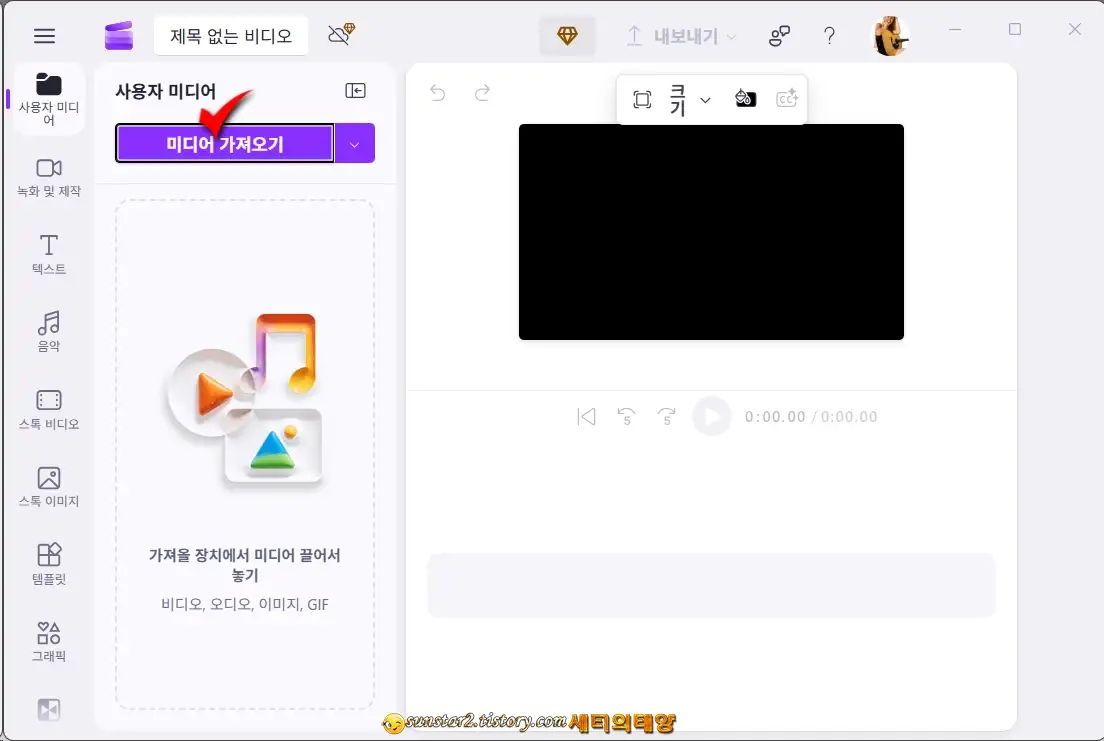Open help via the question mark button
This screenshot has height=741, width=1104.
tap(830, 35)
